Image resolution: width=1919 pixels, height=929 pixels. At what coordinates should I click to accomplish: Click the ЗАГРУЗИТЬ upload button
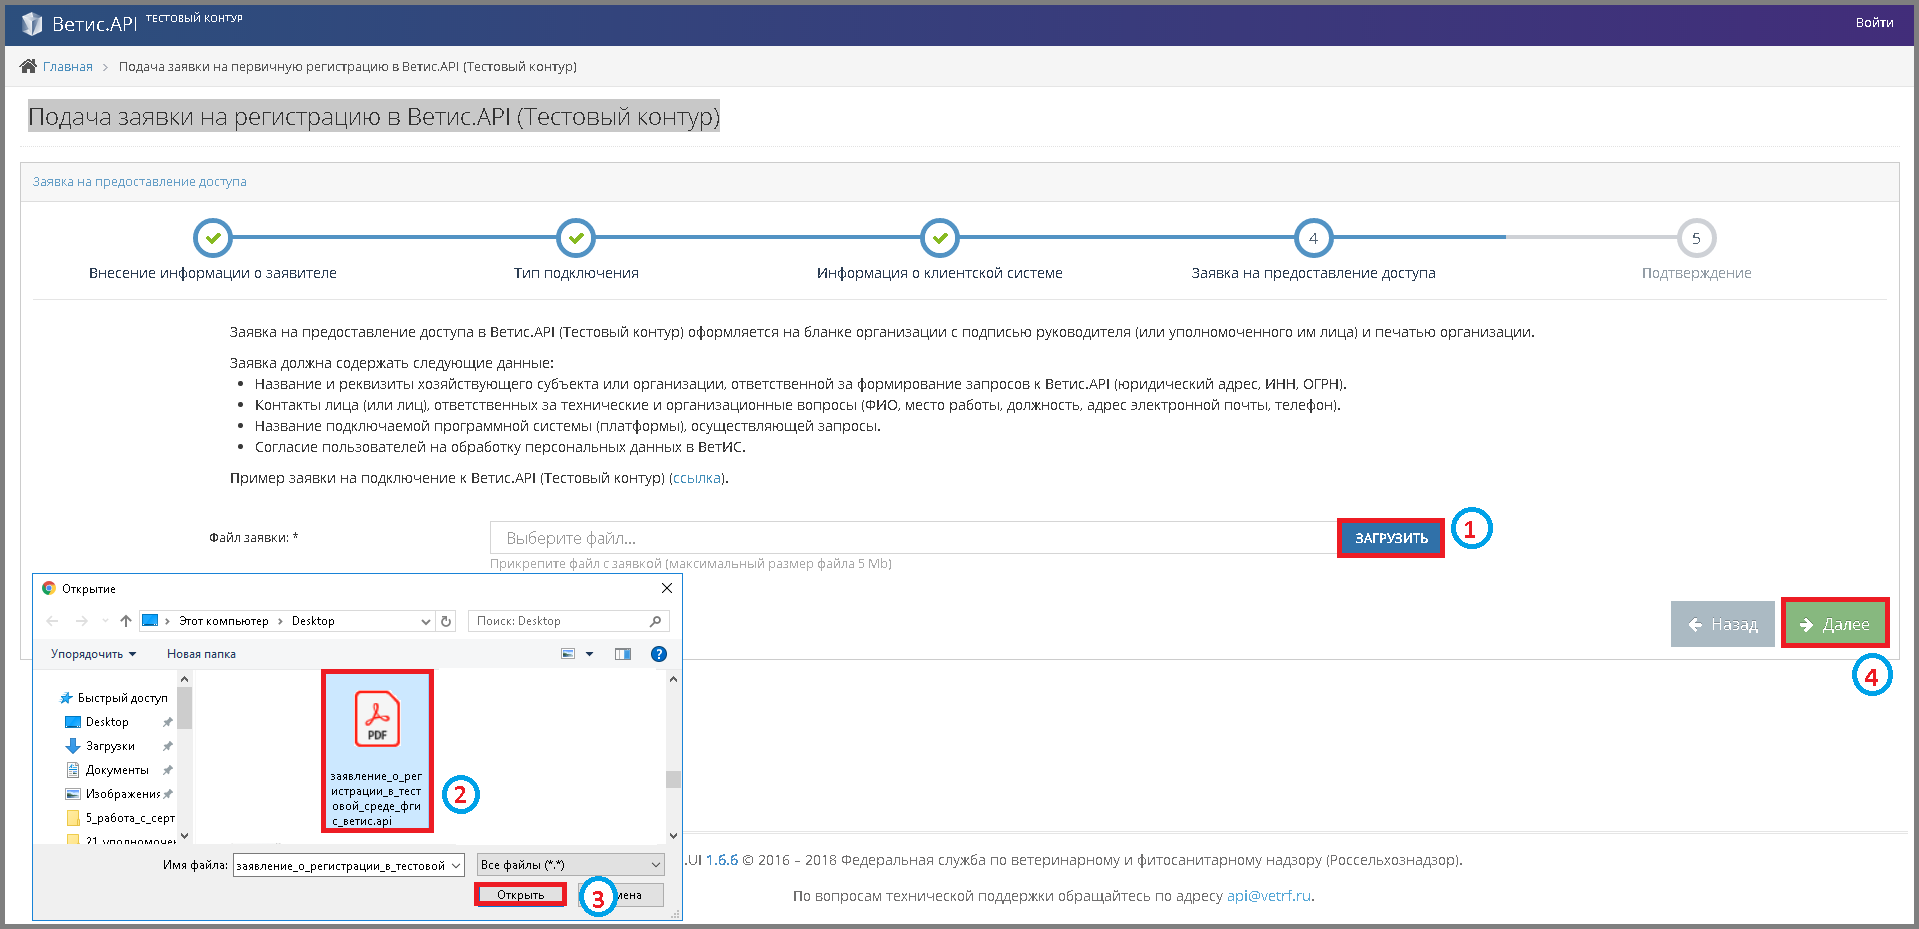click(1391, 538)
